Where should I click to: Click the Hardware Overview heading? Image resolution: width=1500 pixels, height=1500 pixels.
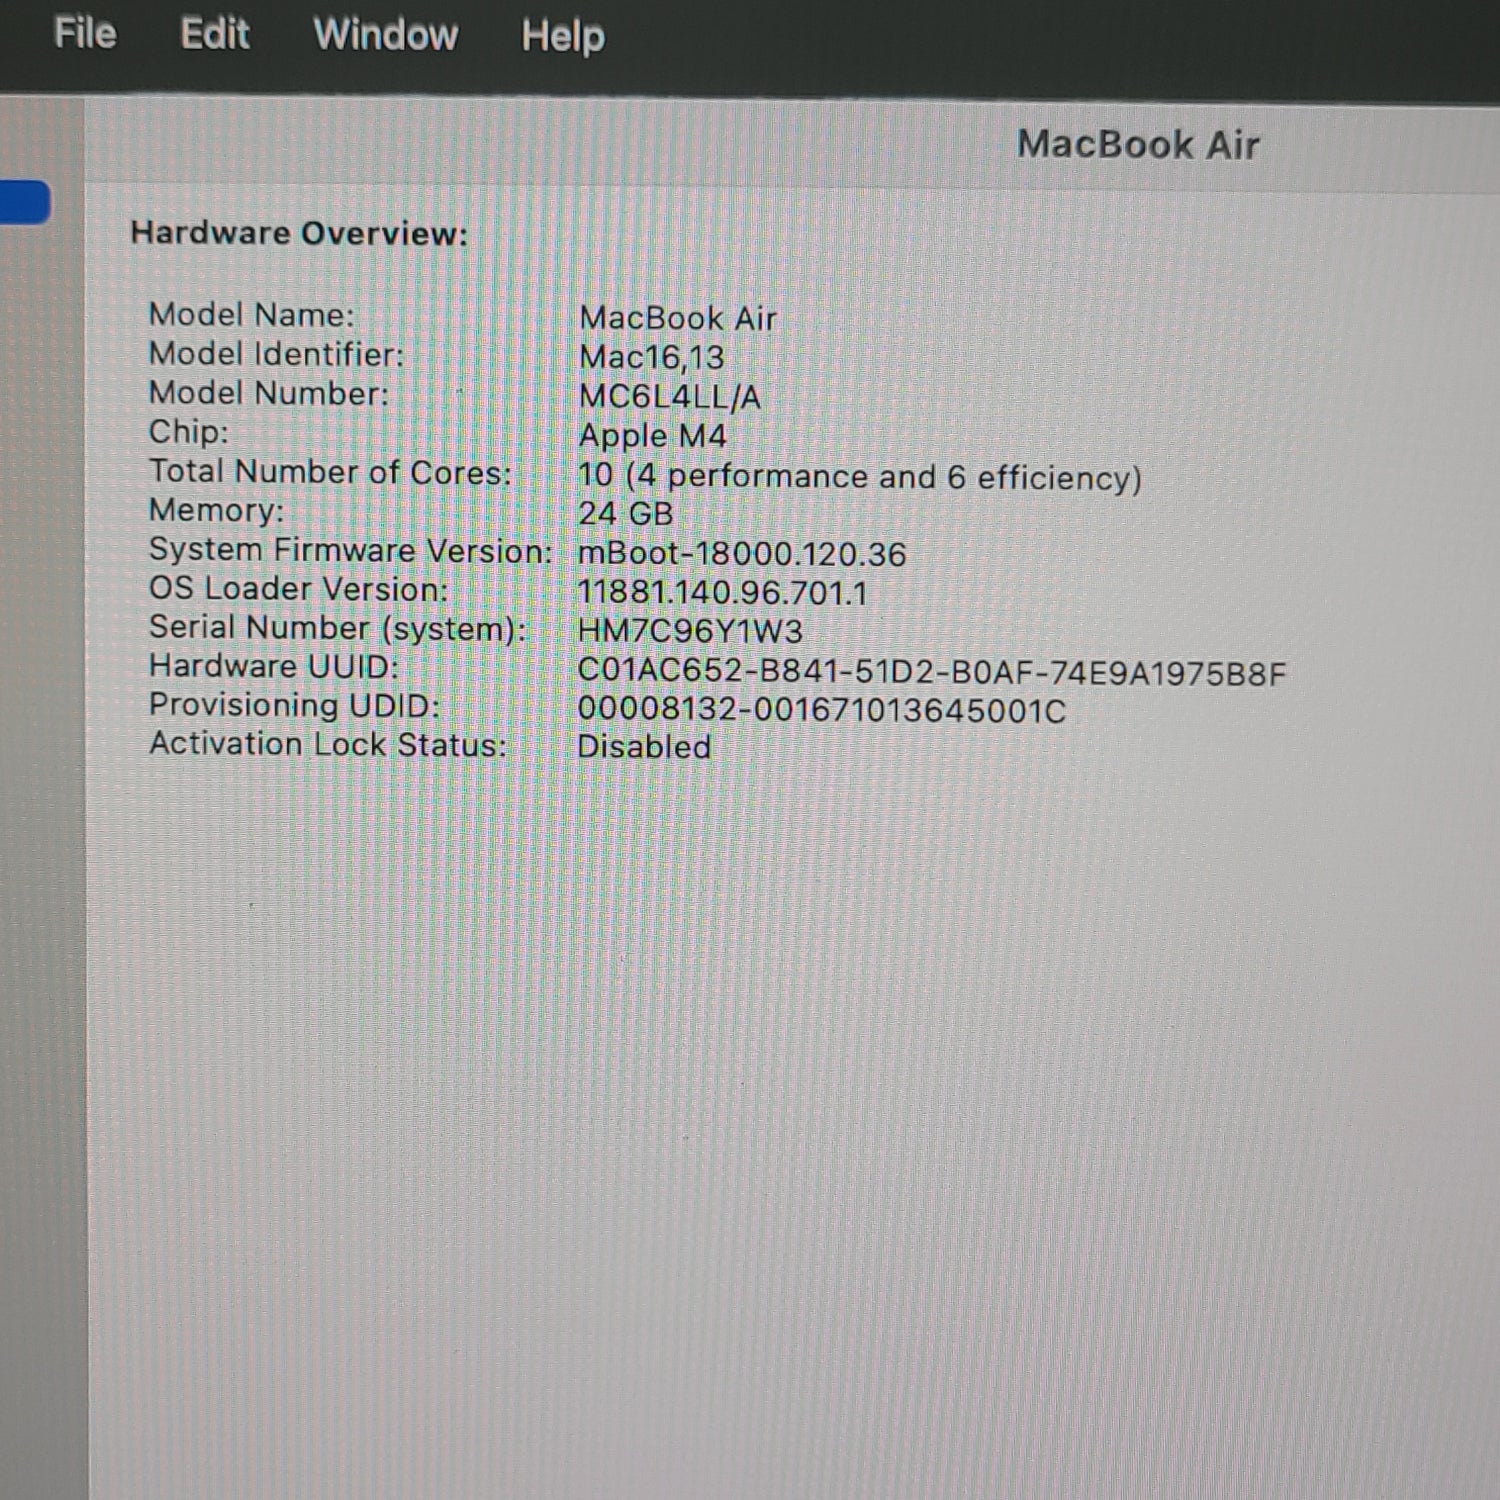[x=299, y=233]
